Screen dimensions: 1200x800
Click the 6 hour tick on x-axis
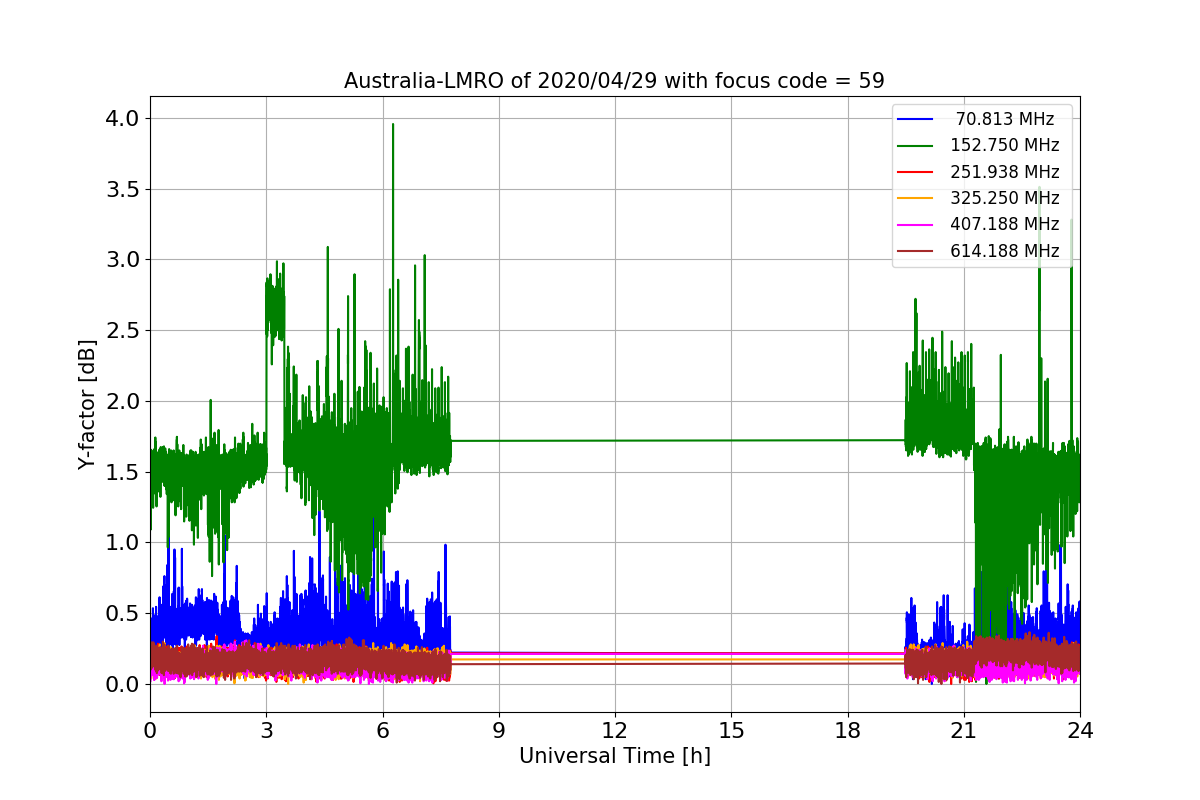coord(383,730)
